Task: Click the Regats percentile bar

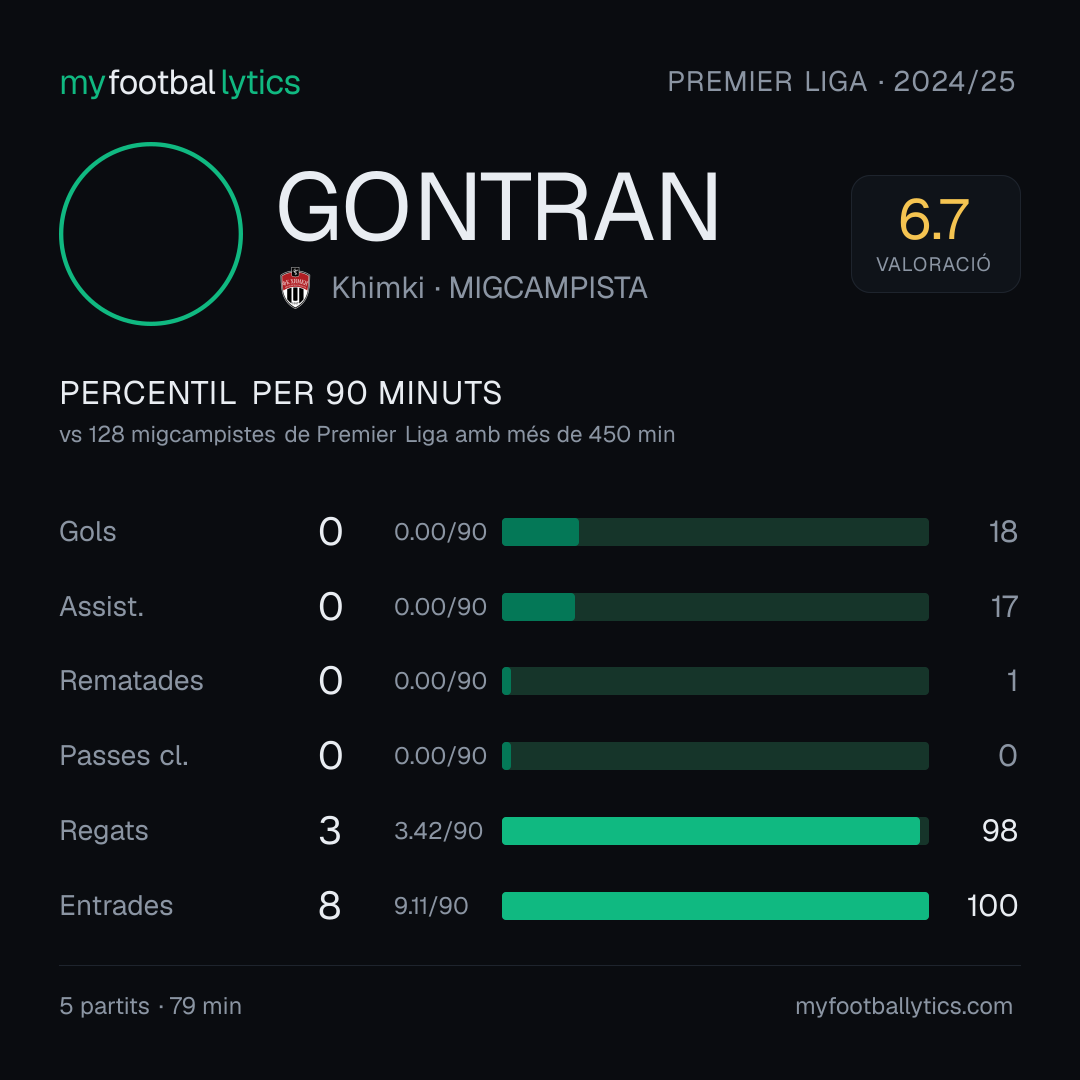Action: (715, 831)
